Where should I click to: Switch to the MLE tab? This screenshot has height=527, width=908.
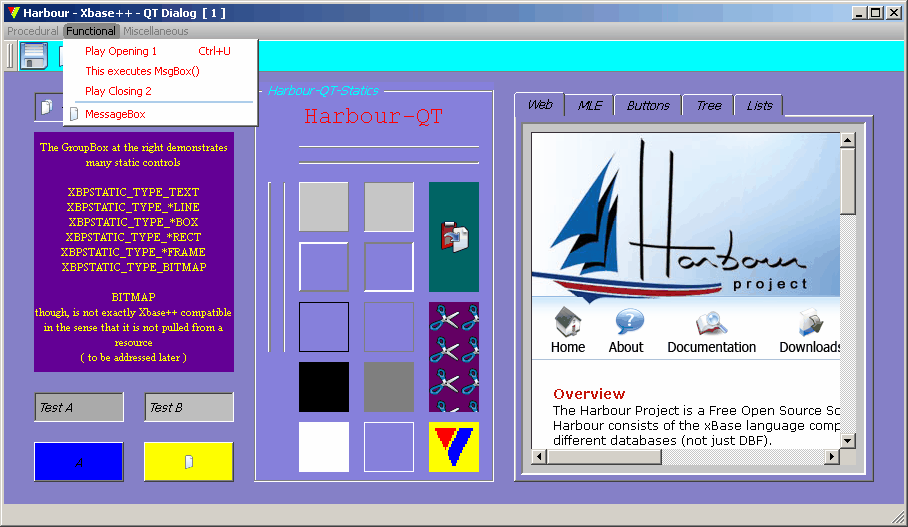(590, 105)
